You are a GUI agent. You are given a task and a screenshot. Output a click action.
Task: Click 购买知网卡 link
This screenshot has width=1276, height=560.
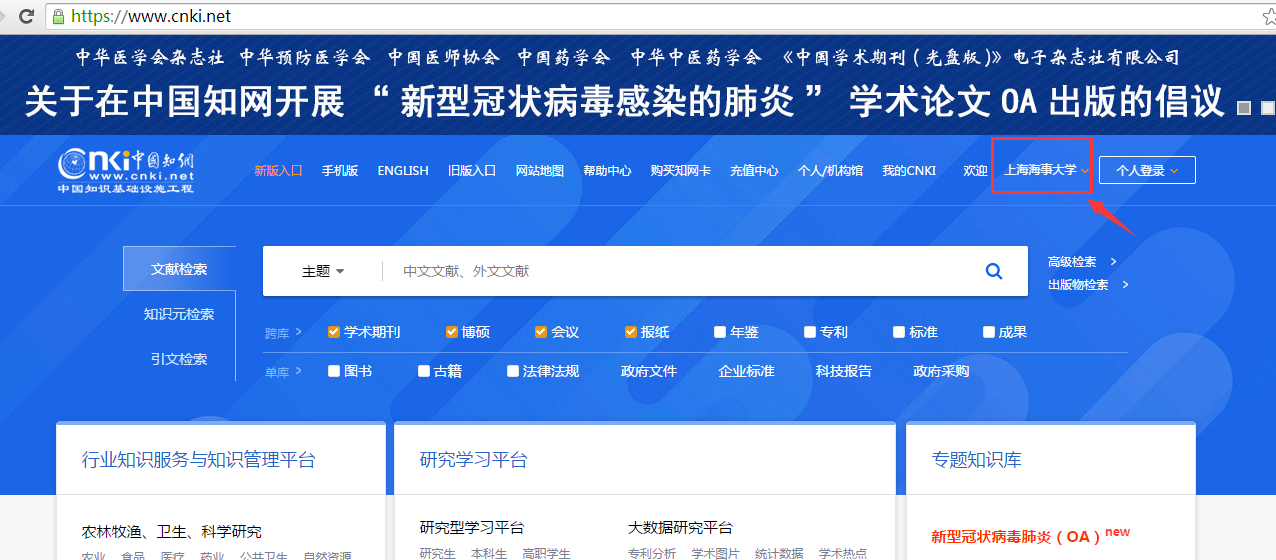681,171
